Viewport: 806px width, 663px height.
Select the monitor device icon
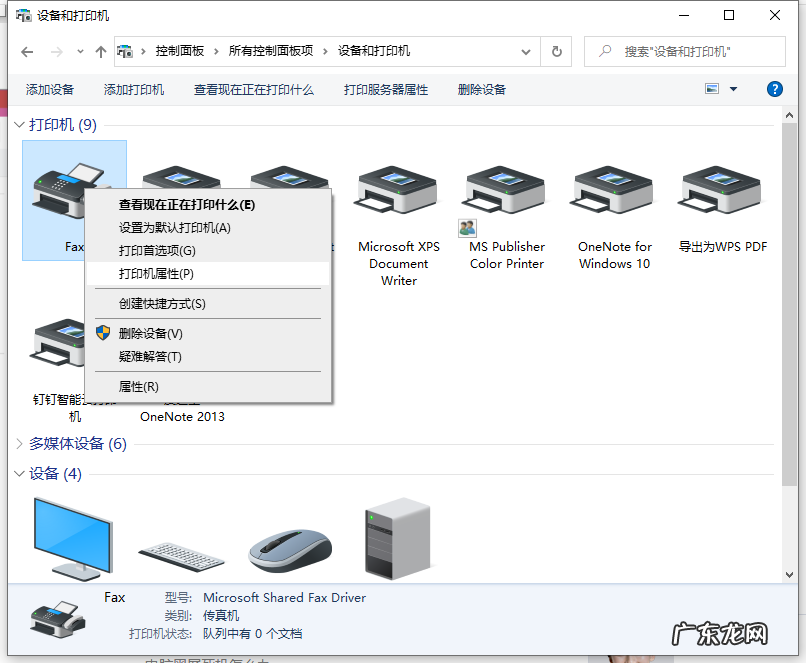point(74,535)
